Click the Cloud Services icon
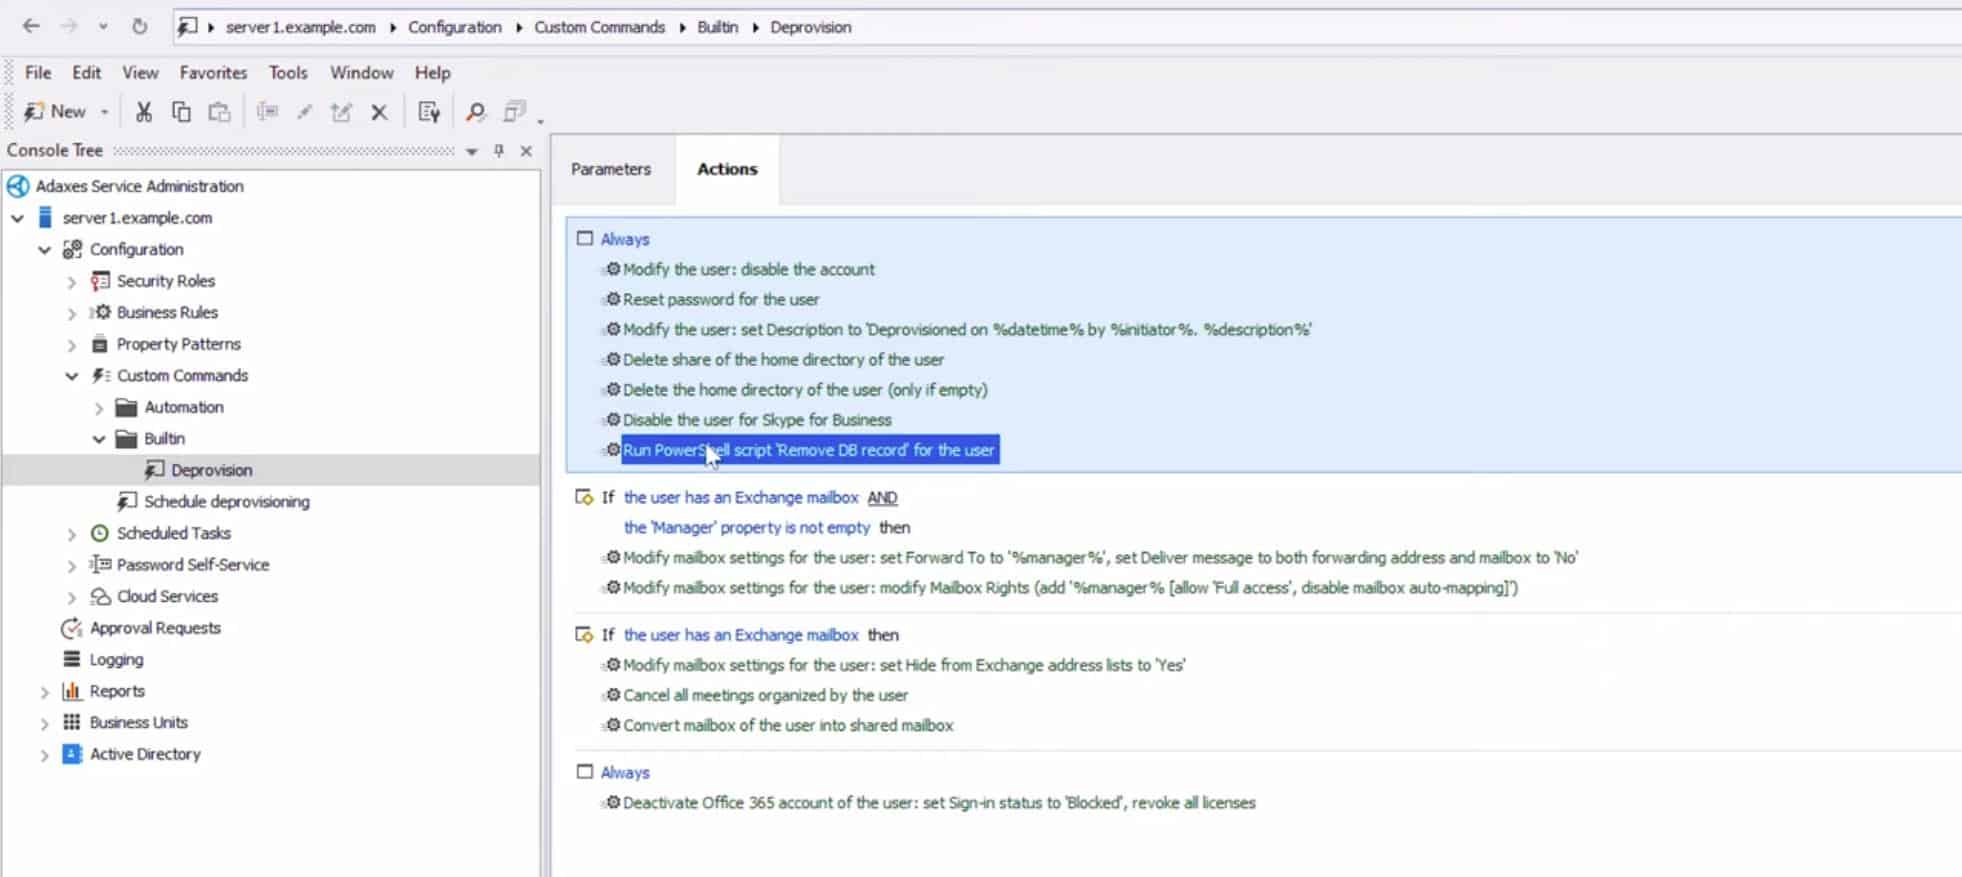This screenshot has width=1962, height=877. point(100,596)
